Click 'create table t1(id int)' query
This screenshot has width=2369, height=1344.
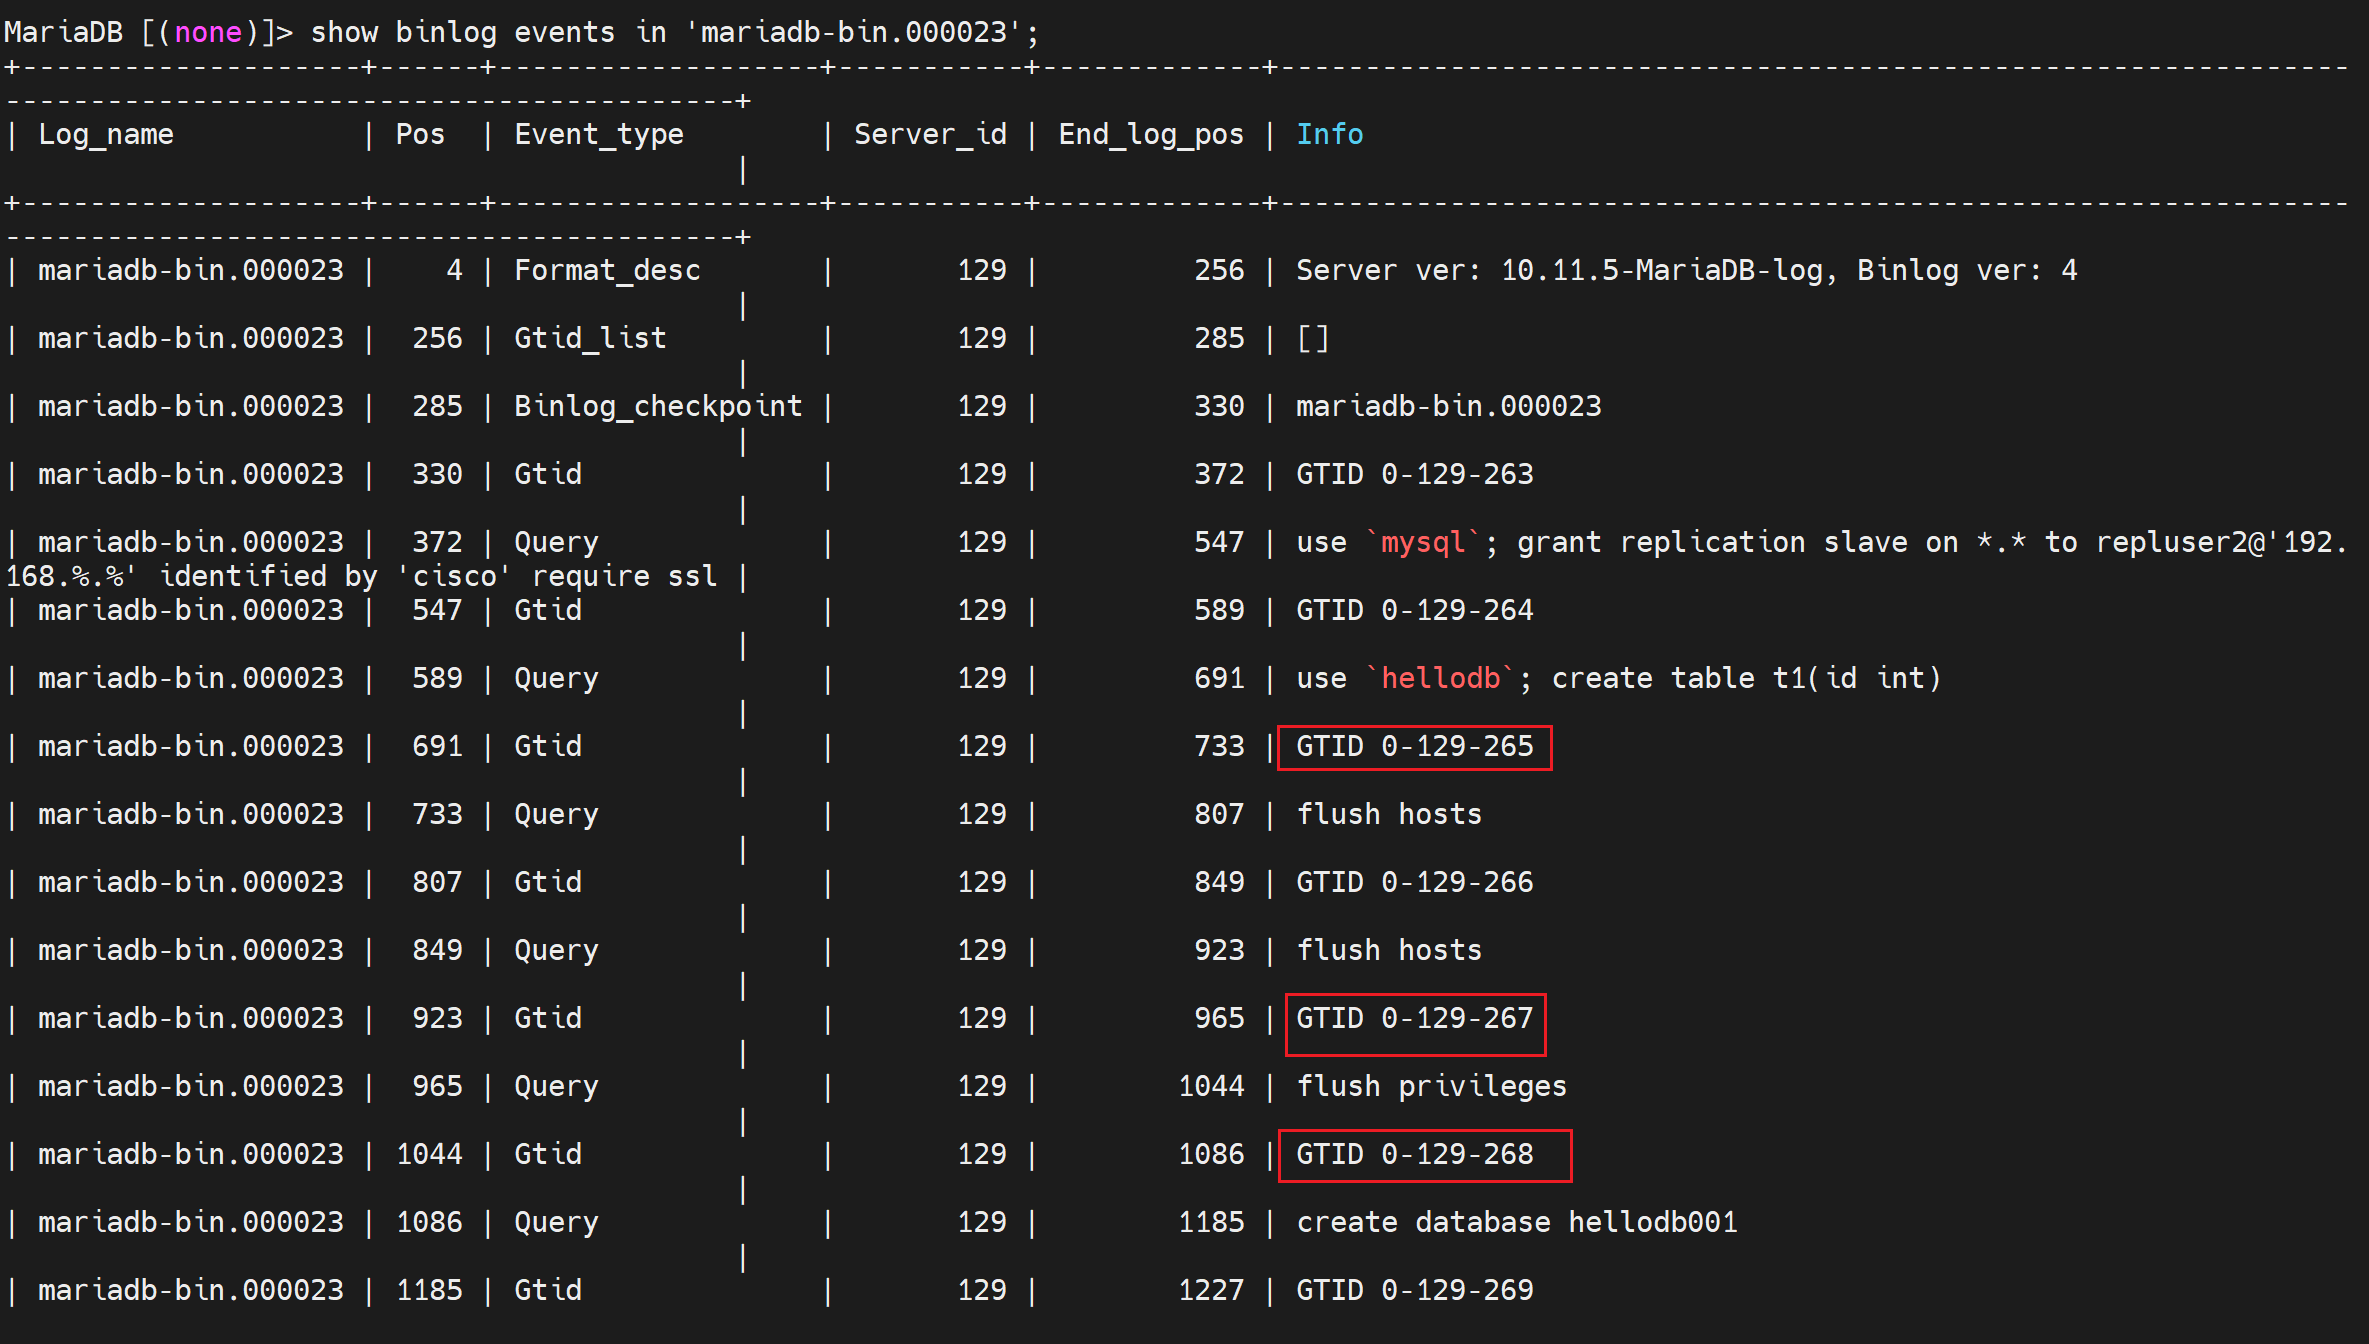click(x=1746, y=679)
